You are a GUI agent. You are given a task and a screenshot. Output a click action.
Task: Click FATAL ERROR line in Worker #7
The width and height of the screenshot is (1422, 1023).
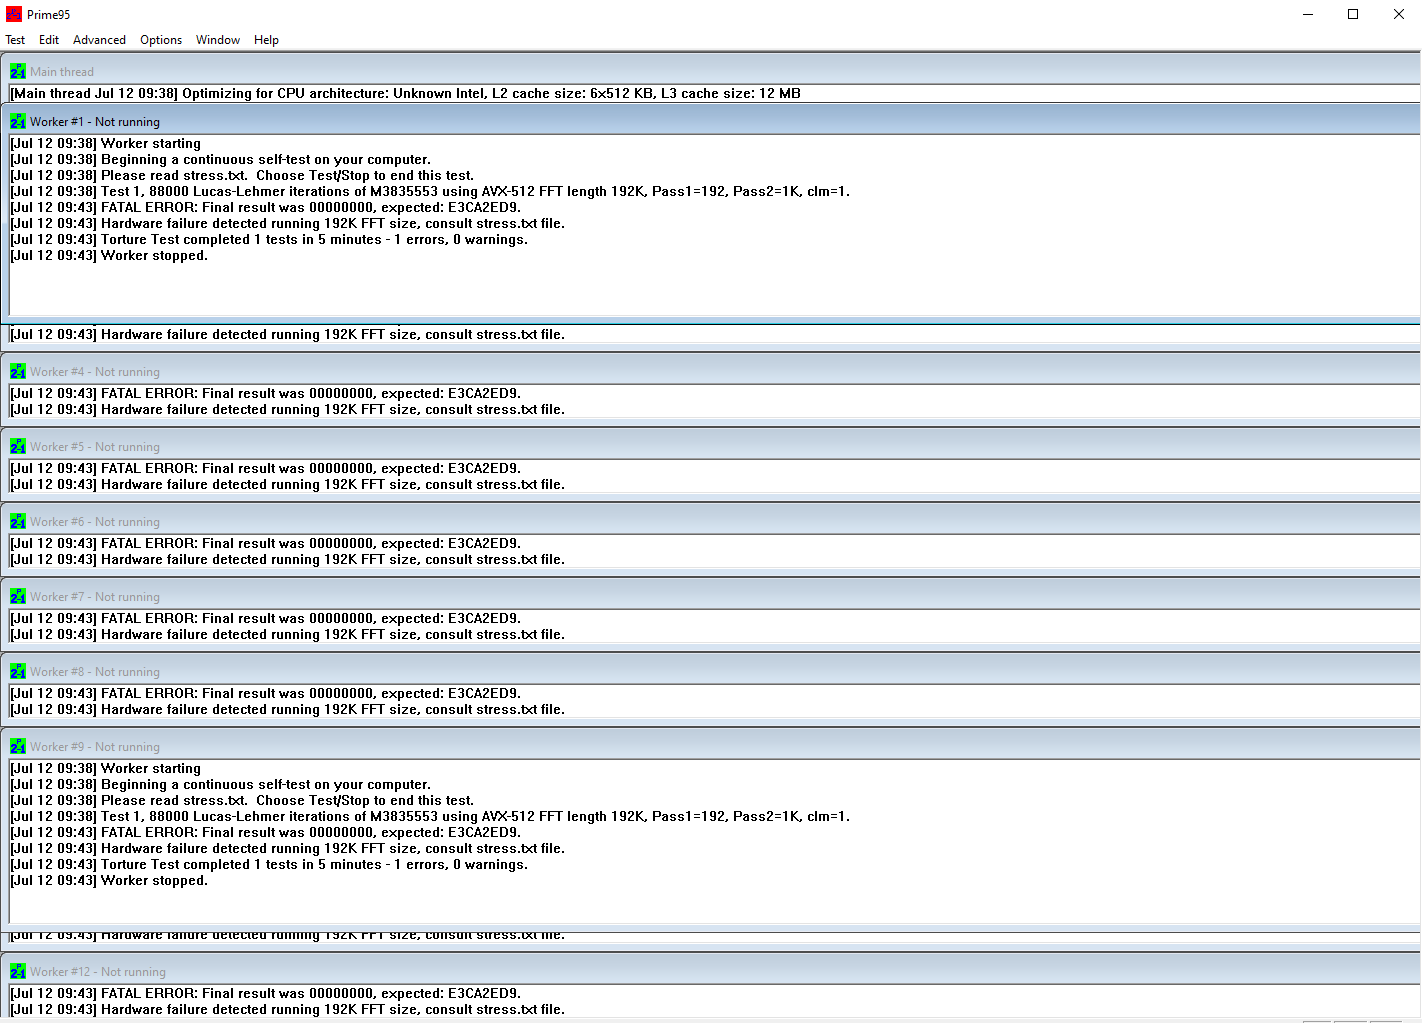266,618
